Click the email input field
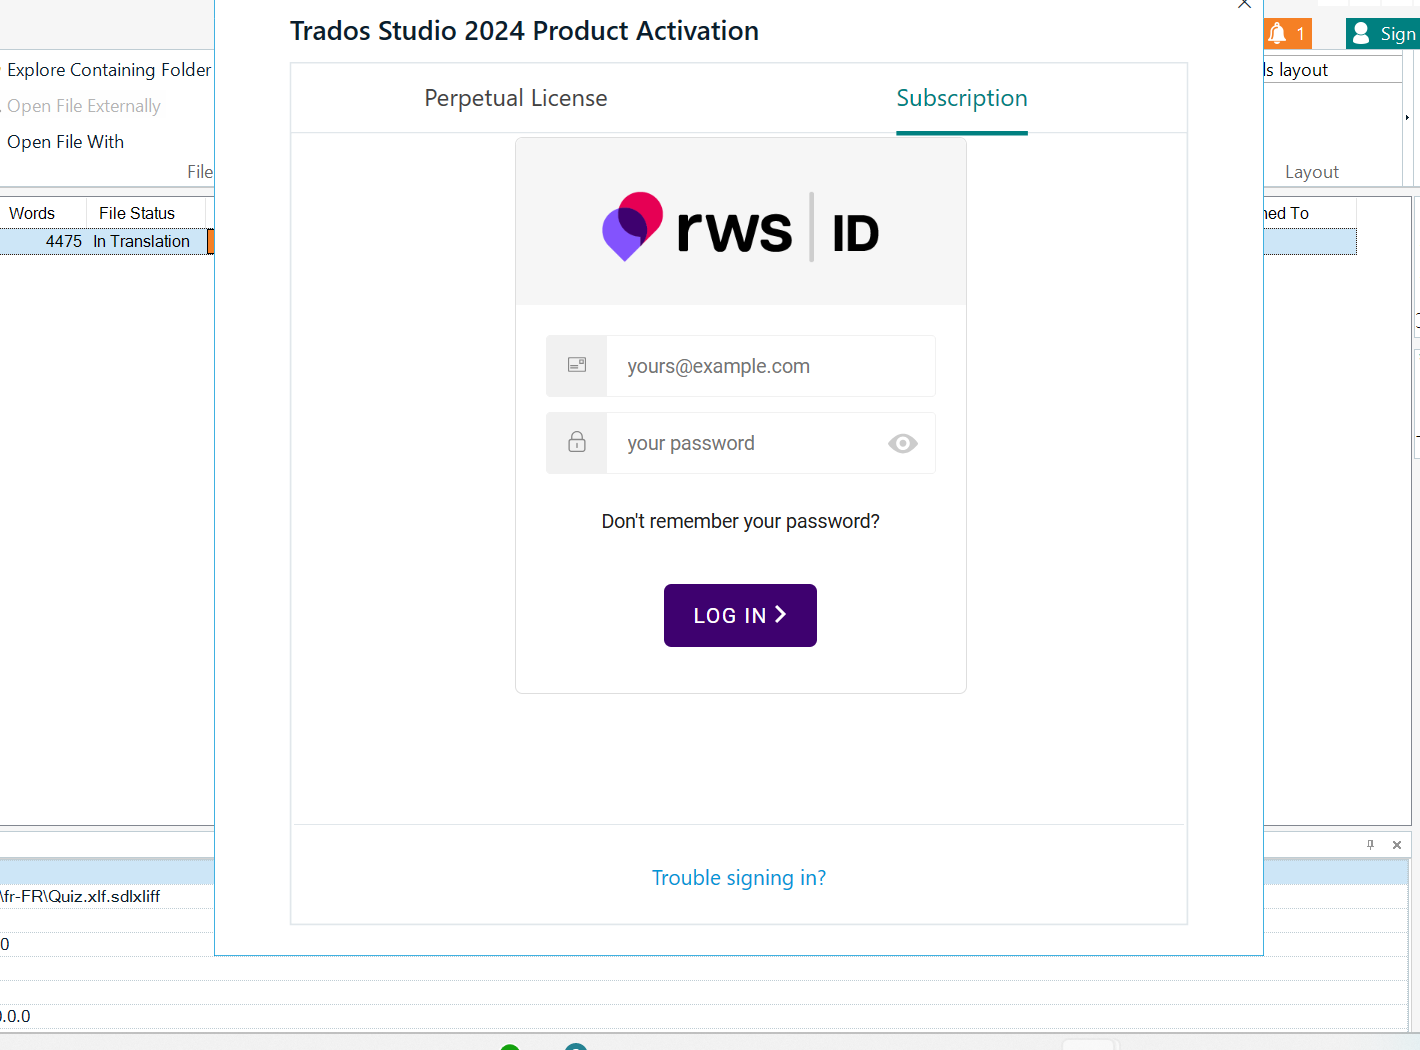 (x=770, y=366)
